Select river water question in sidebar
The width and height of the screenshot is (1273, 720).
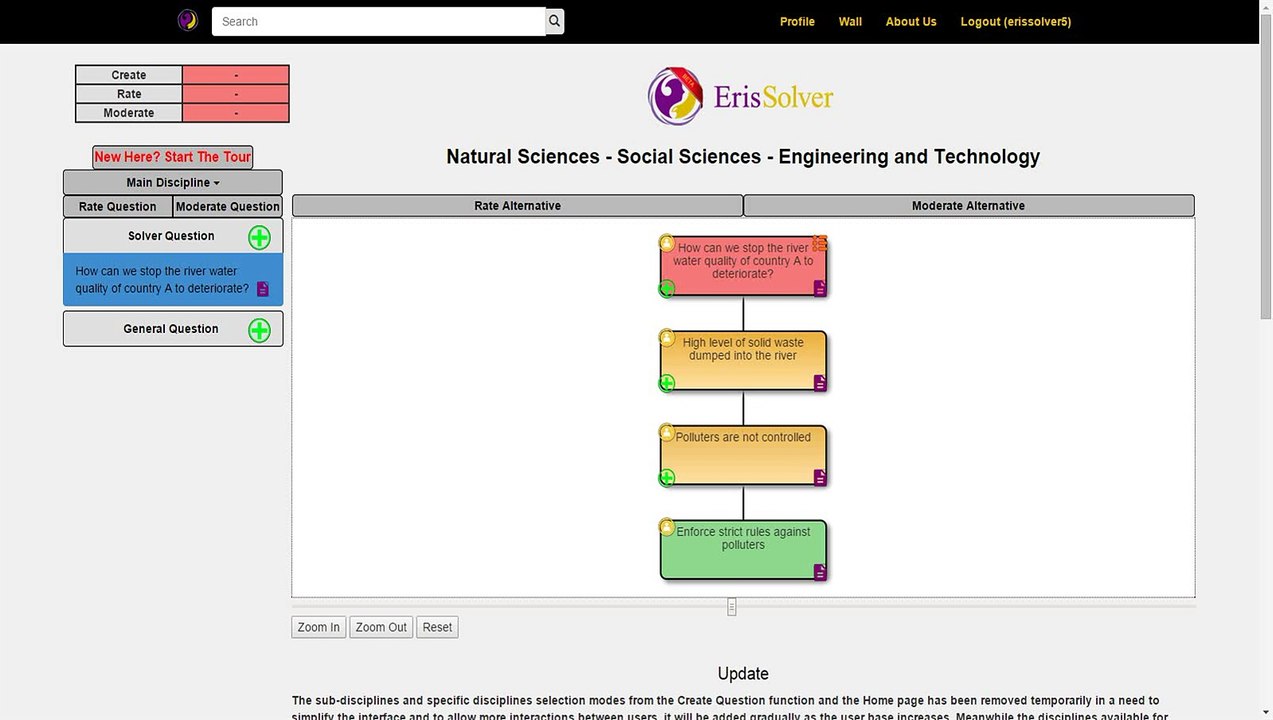tap(173, 279)
